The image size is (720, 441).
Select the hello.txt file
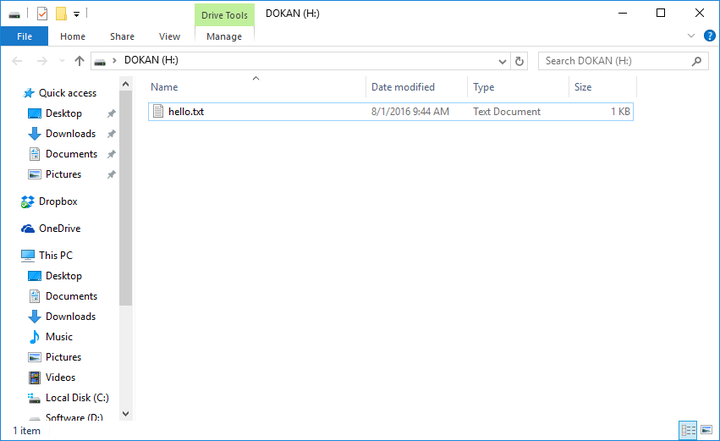click(x=391, y=112)
